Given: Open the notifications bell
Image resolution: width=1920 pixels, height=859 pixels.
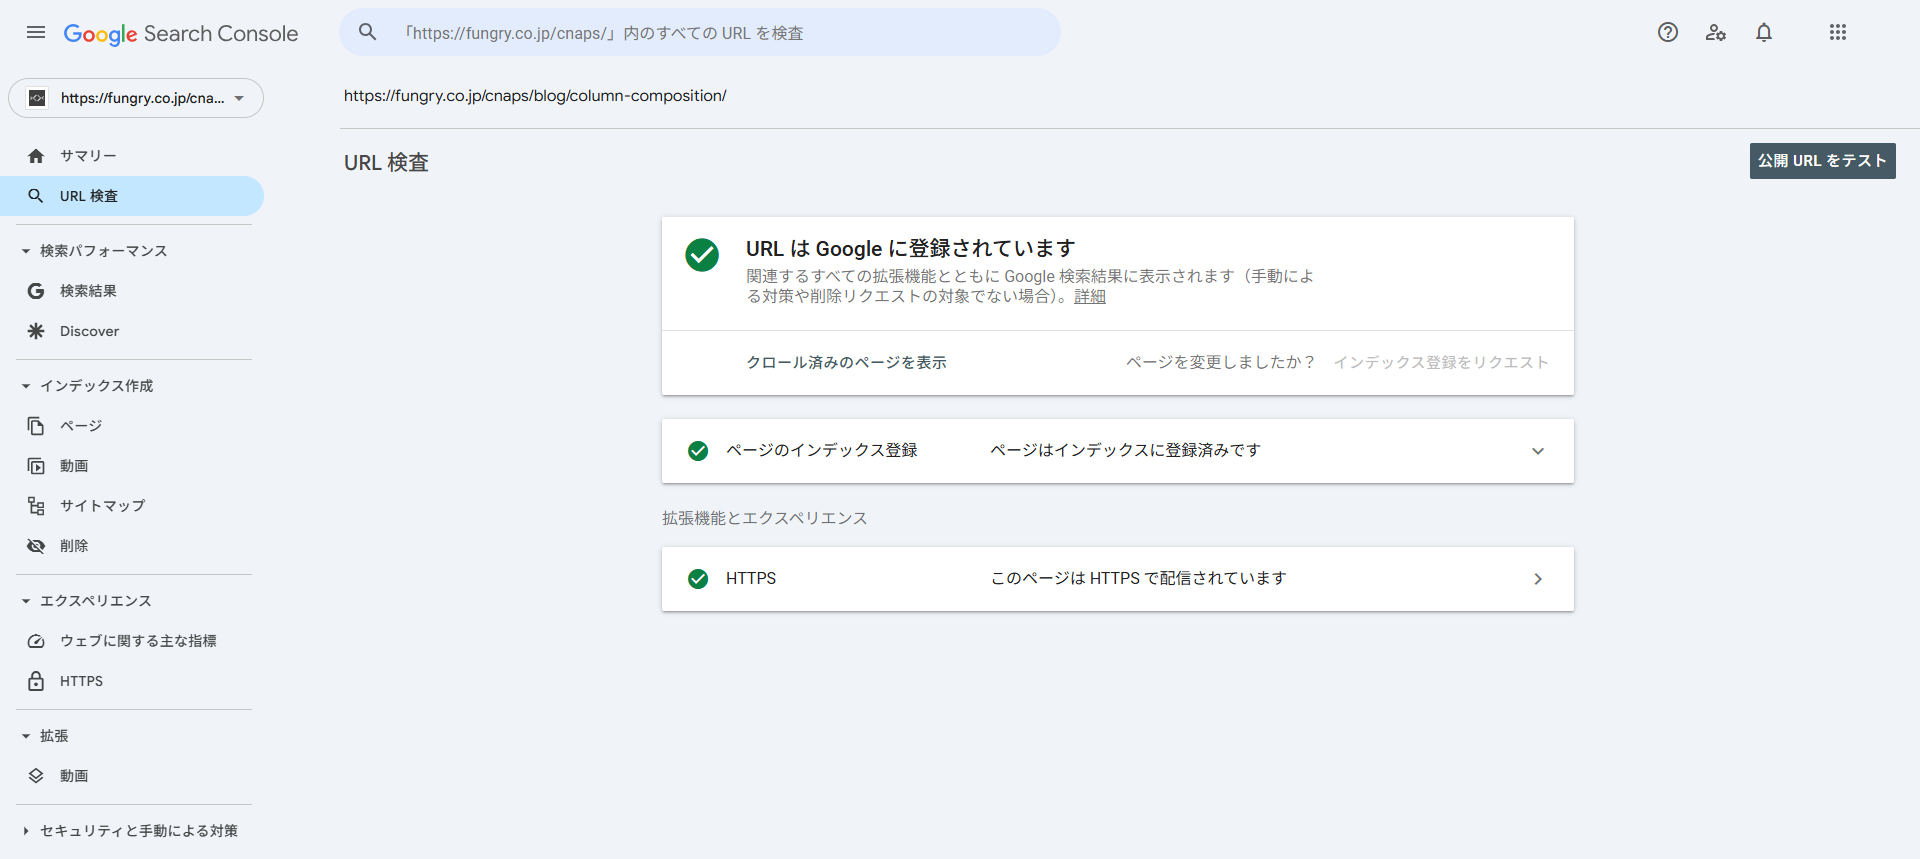Looking at the screenshot, I should tap(1764, 32).
